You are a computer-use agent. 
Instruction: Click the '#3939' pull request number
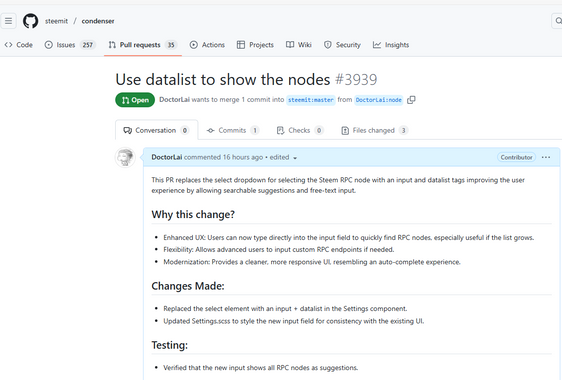(x=356, y=80)
